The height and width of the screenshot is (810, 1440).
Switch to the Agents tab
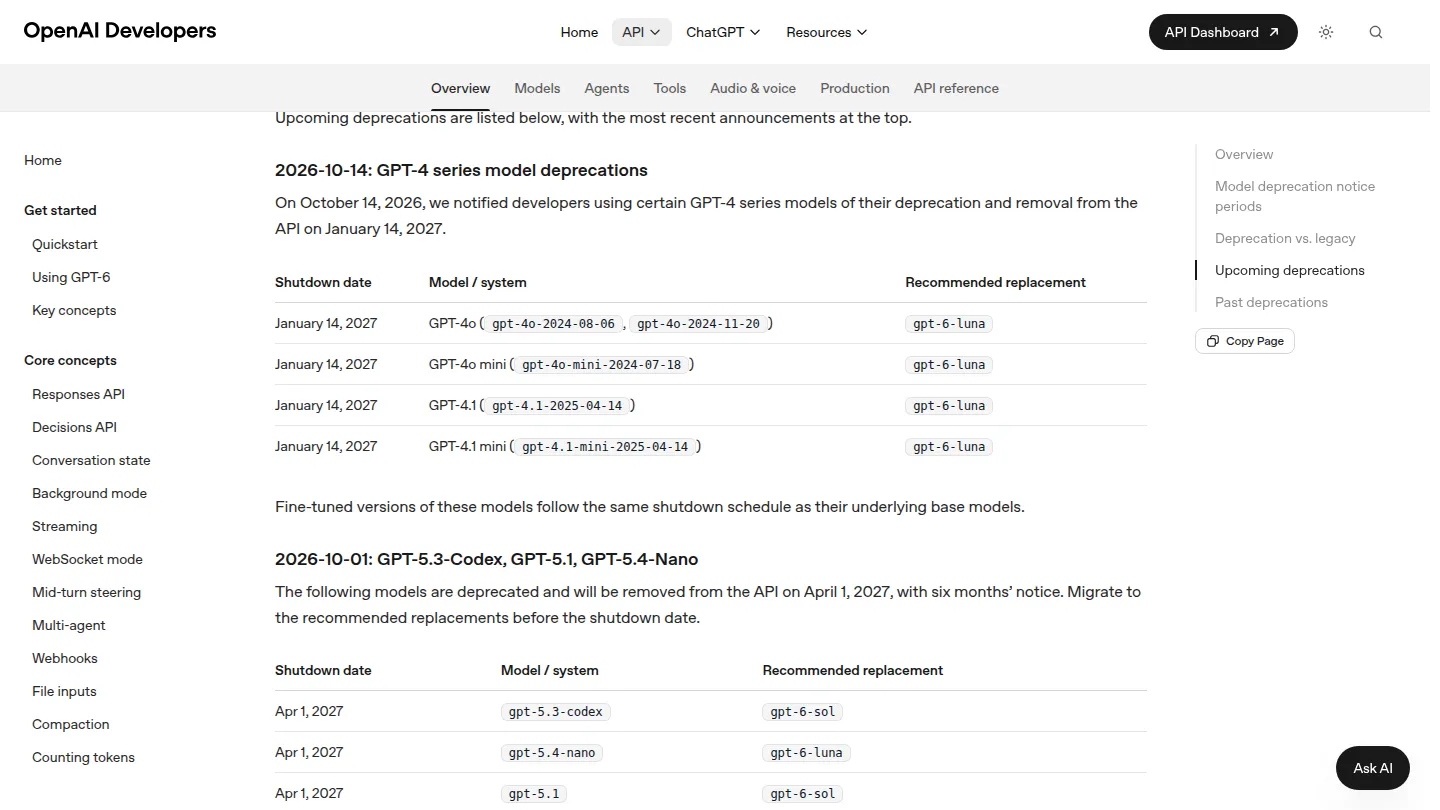[x=607, y=88]
